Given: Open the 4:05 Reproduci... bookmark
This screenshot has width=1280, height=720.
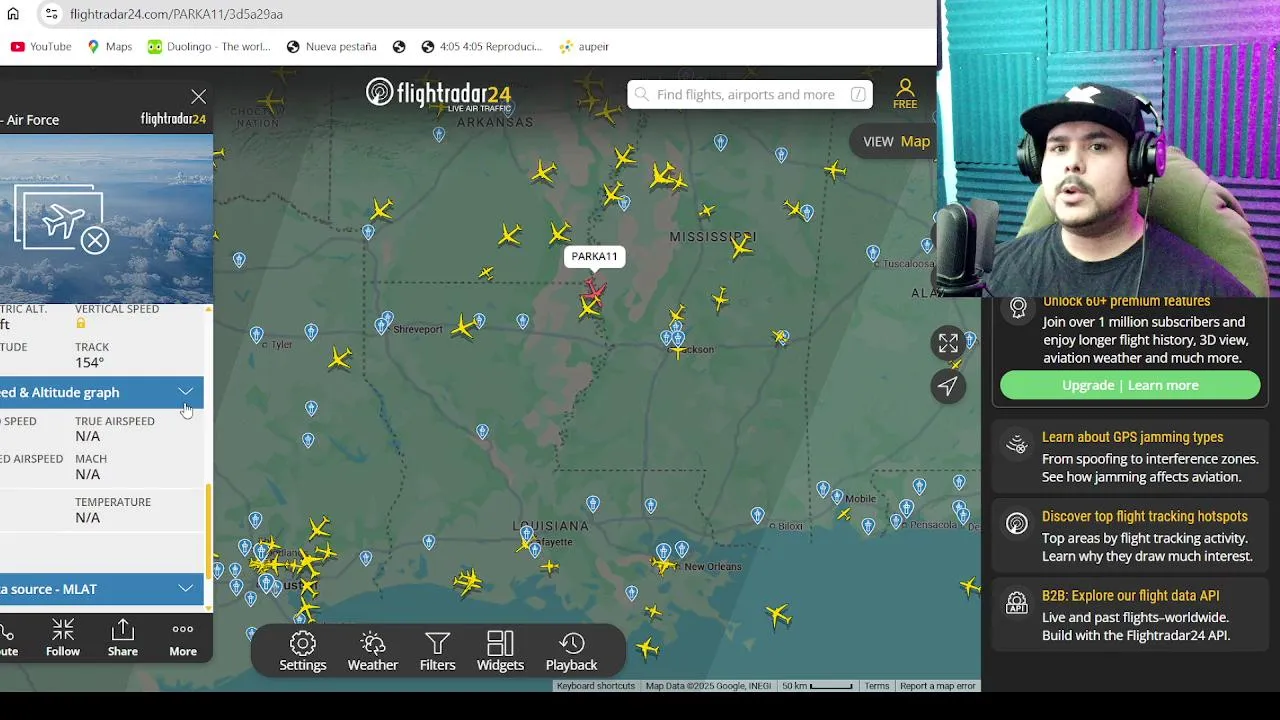Looking at the screenshot, I should tap(481, 46).
